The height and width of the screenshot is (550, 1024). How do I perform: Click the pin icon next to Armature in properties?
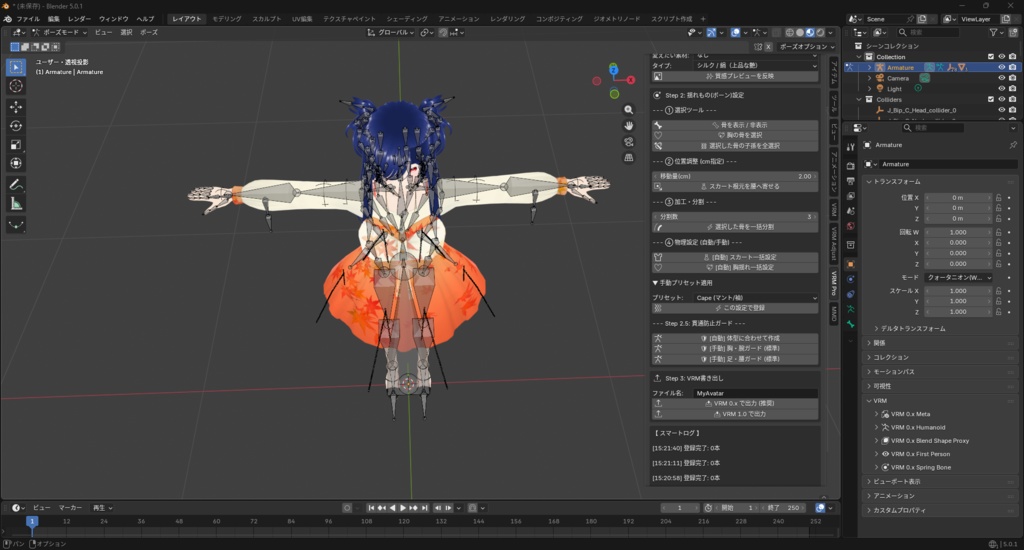(1013, 145)
